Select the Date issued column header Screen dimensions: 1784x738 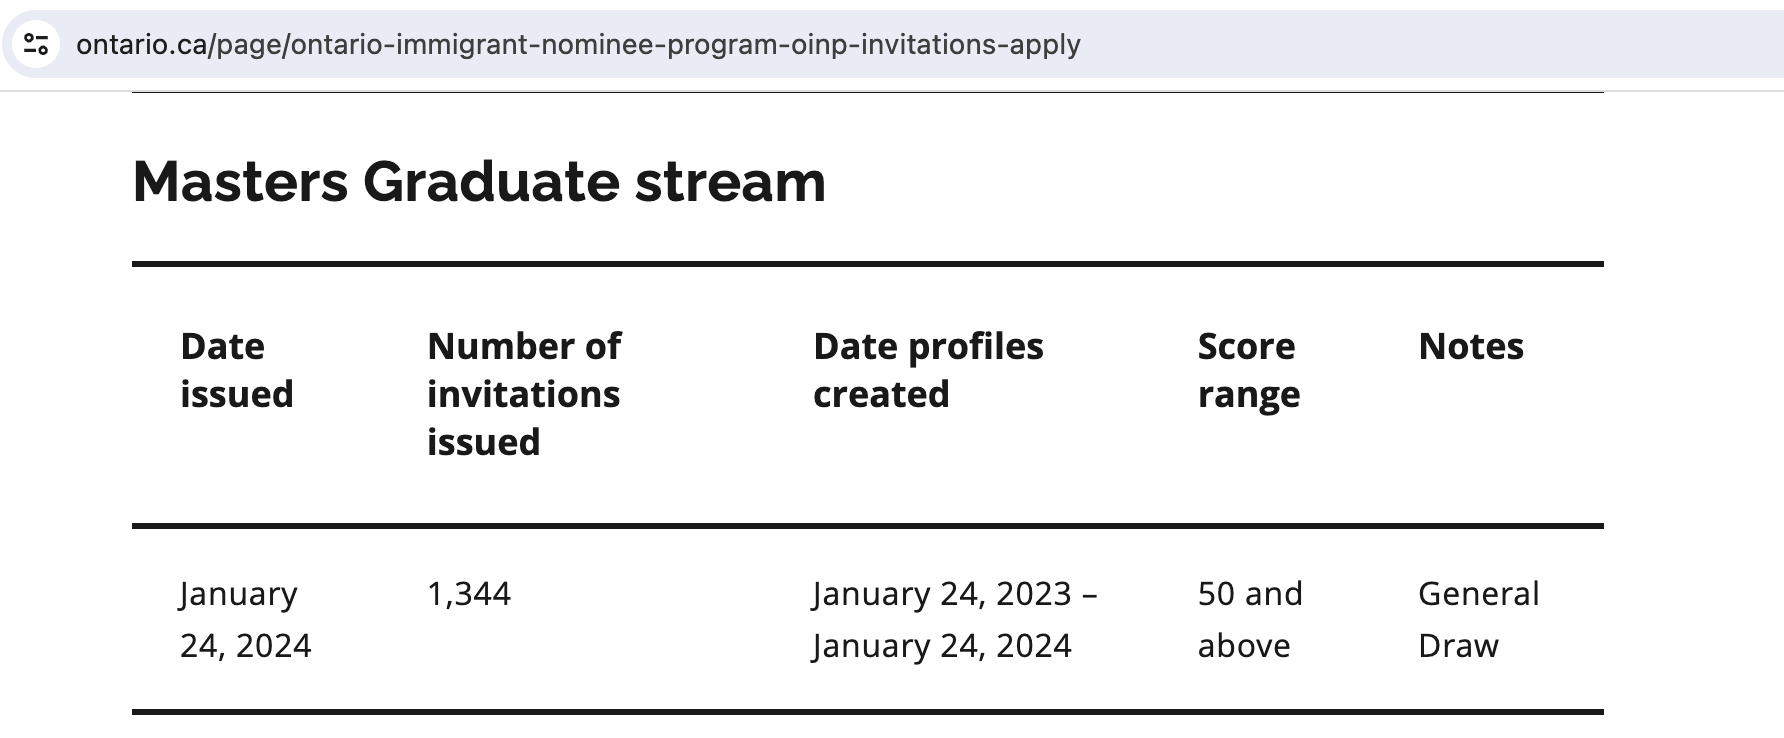(237, 370)
